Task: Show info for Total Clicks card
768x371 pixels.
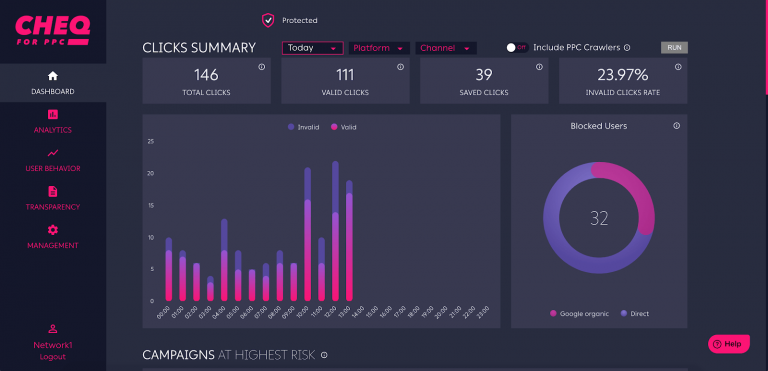Action: (262, 67)
